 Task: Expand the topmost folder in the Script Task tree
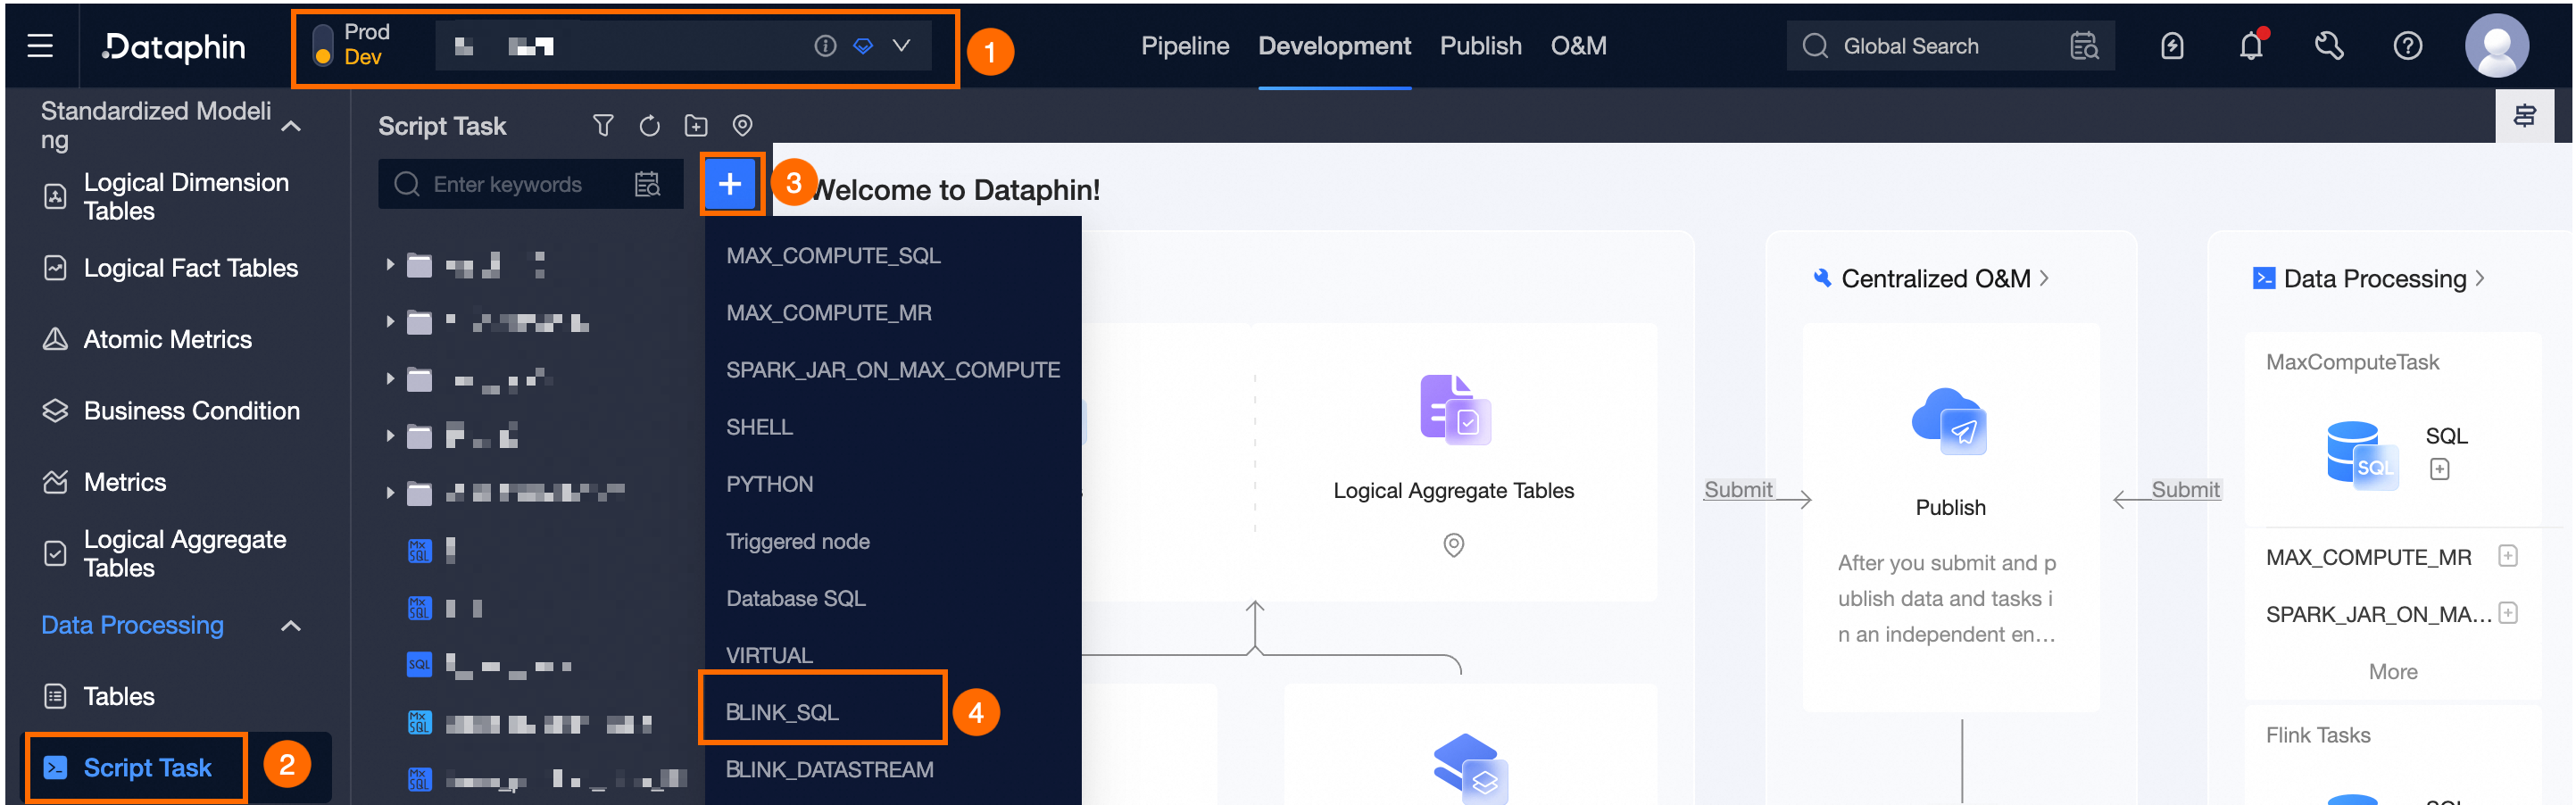(390, 265)
